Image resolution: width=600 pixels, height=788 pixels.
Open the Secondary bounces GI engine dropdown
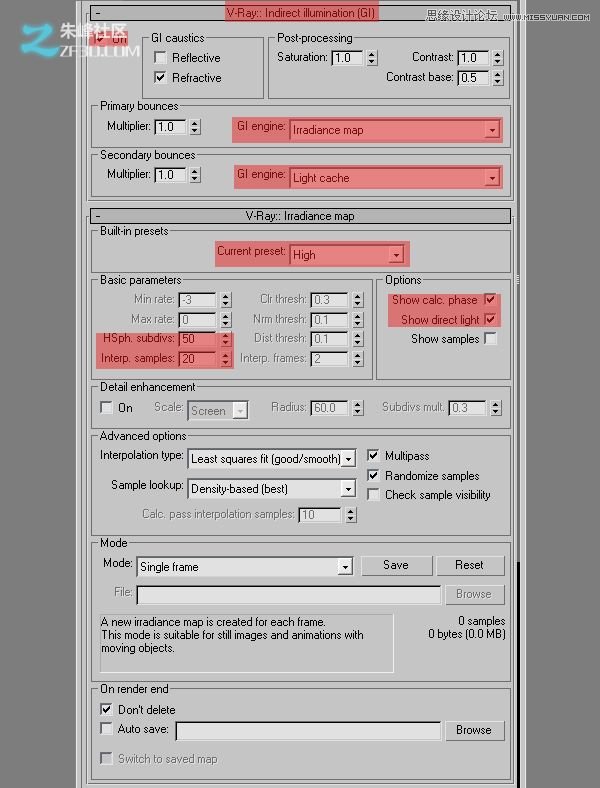pyautogui.click(x=395, y=178)
